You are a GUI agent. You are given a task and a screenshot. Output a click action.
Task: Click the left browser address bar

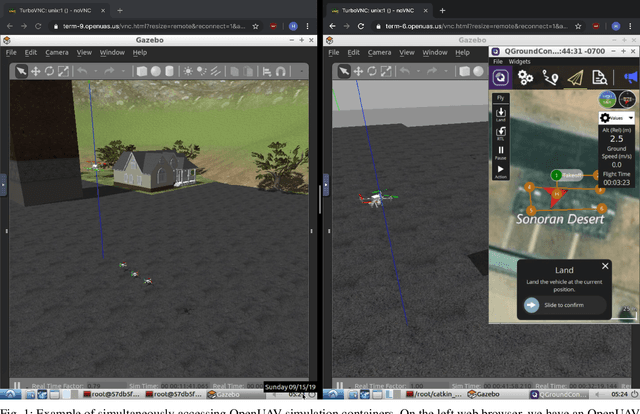[154, 26]
